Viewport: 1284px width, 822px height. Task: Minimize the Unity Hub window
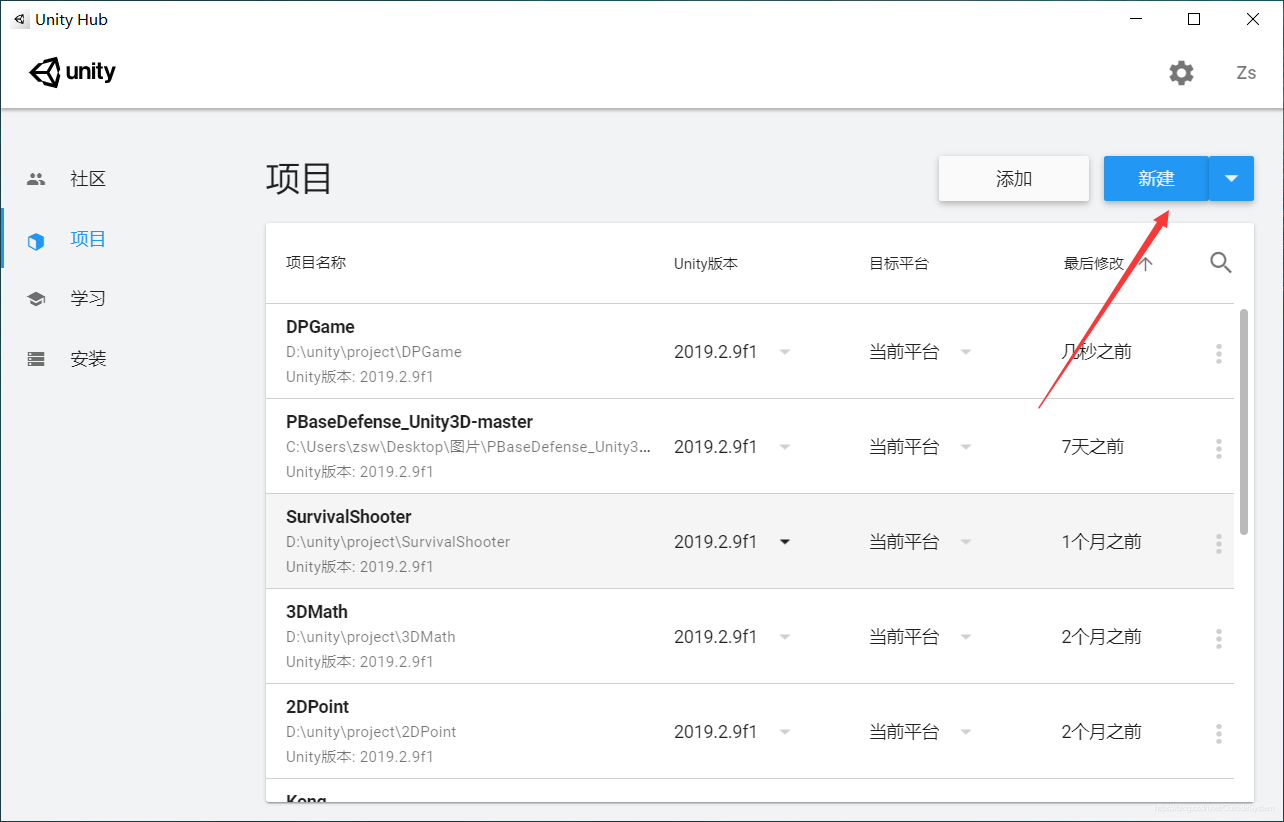coord(1136,19)
